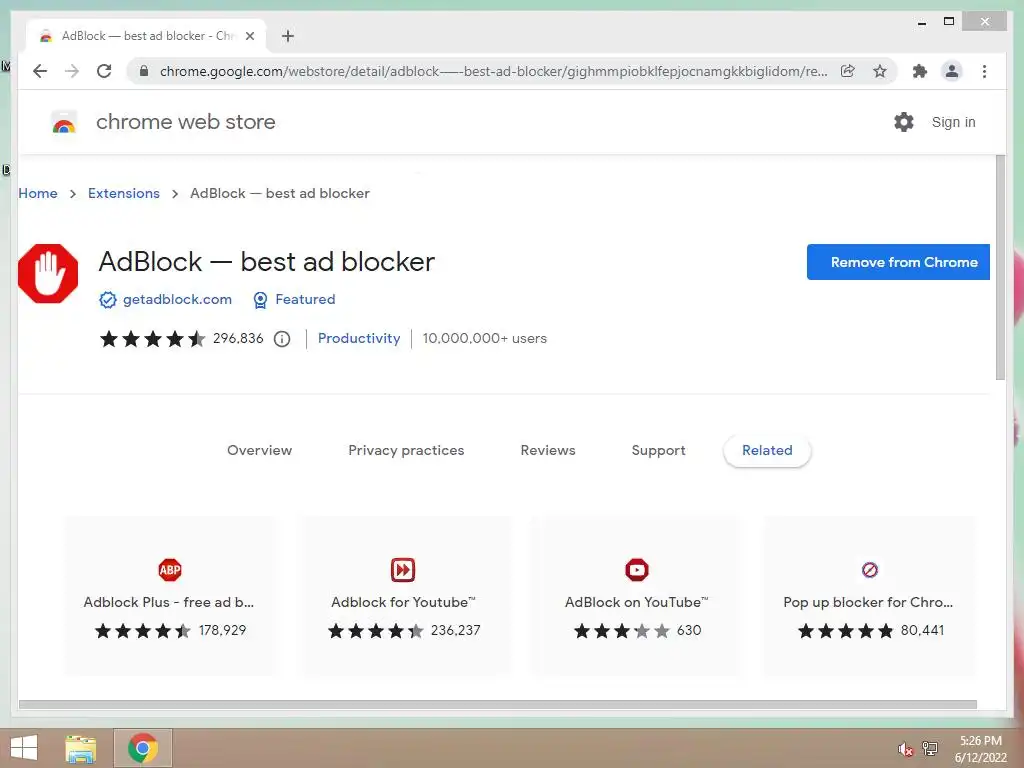This screenshot has height=768, width=1024.
Task: Bookmark this page with the star icon
Action: [880, 71]
